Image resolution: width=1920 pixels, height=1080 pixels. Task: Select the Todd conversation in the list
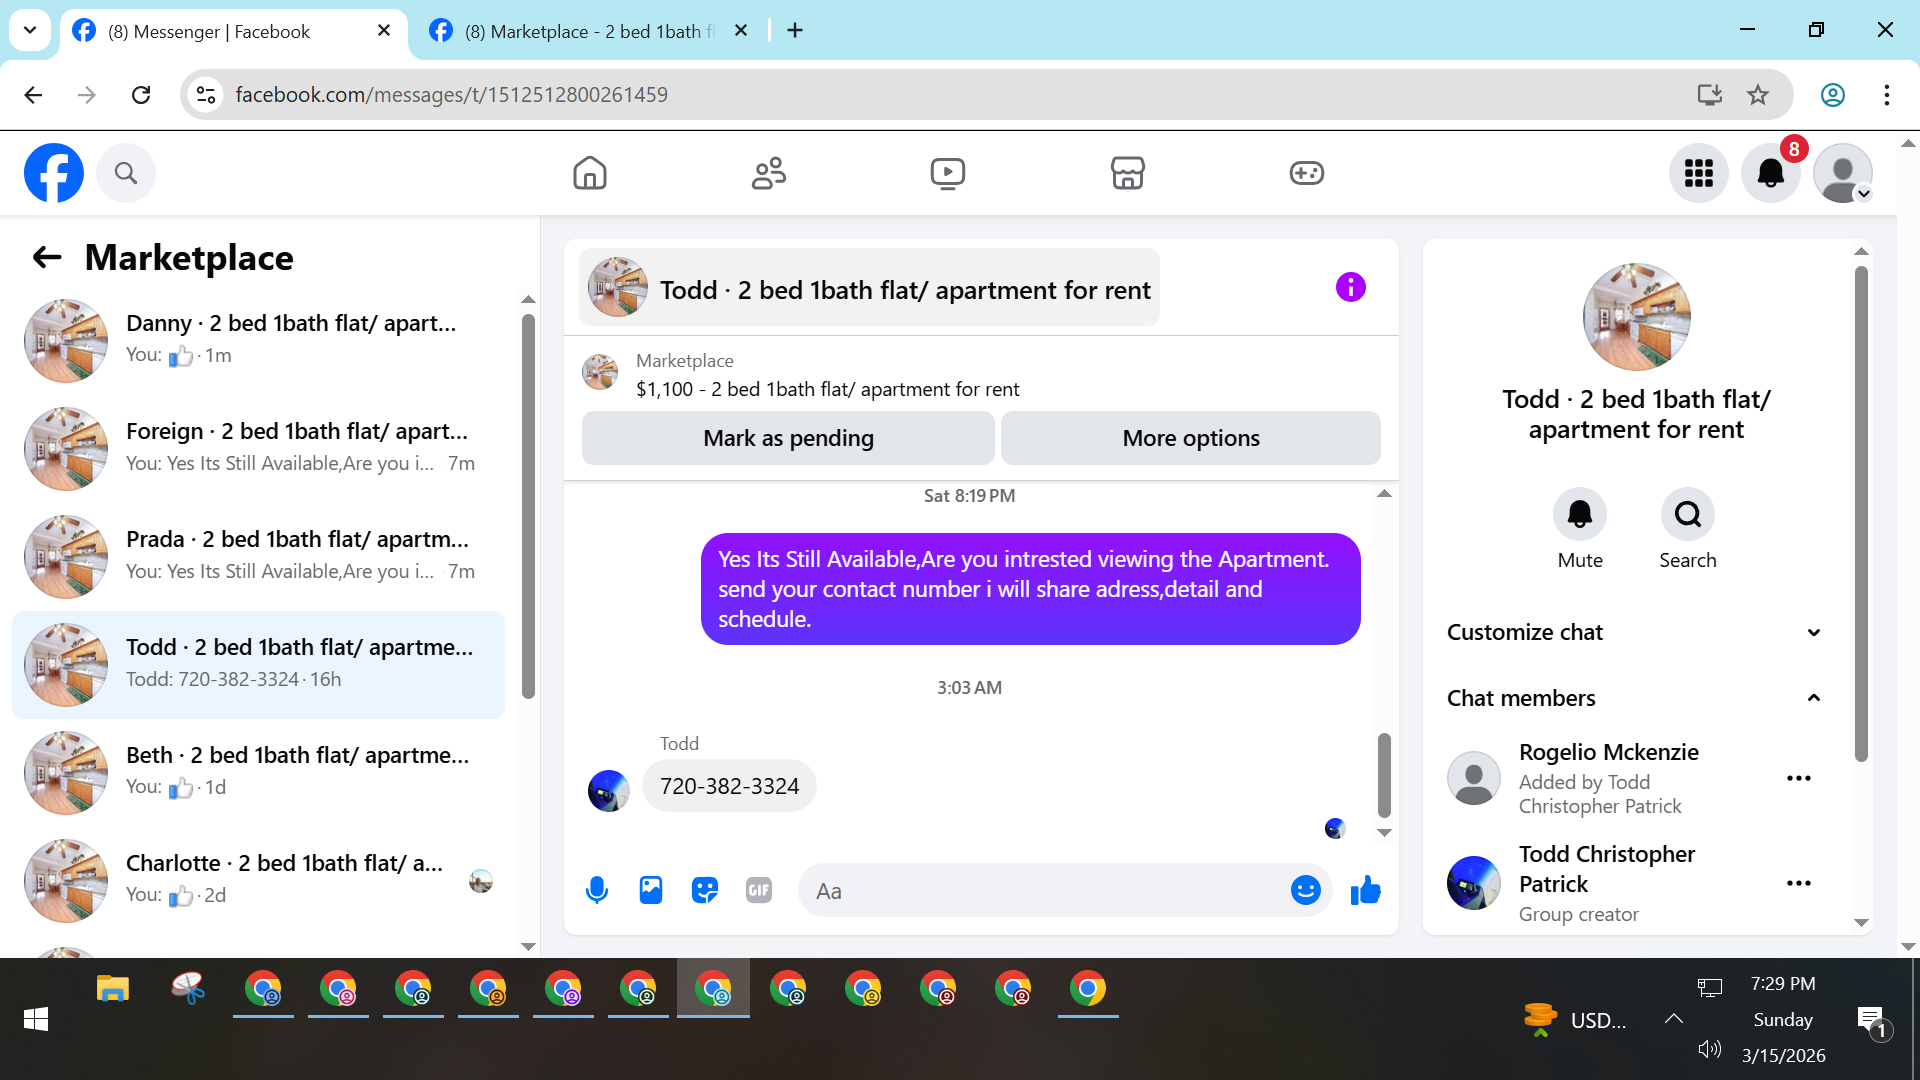click(258, 664)
